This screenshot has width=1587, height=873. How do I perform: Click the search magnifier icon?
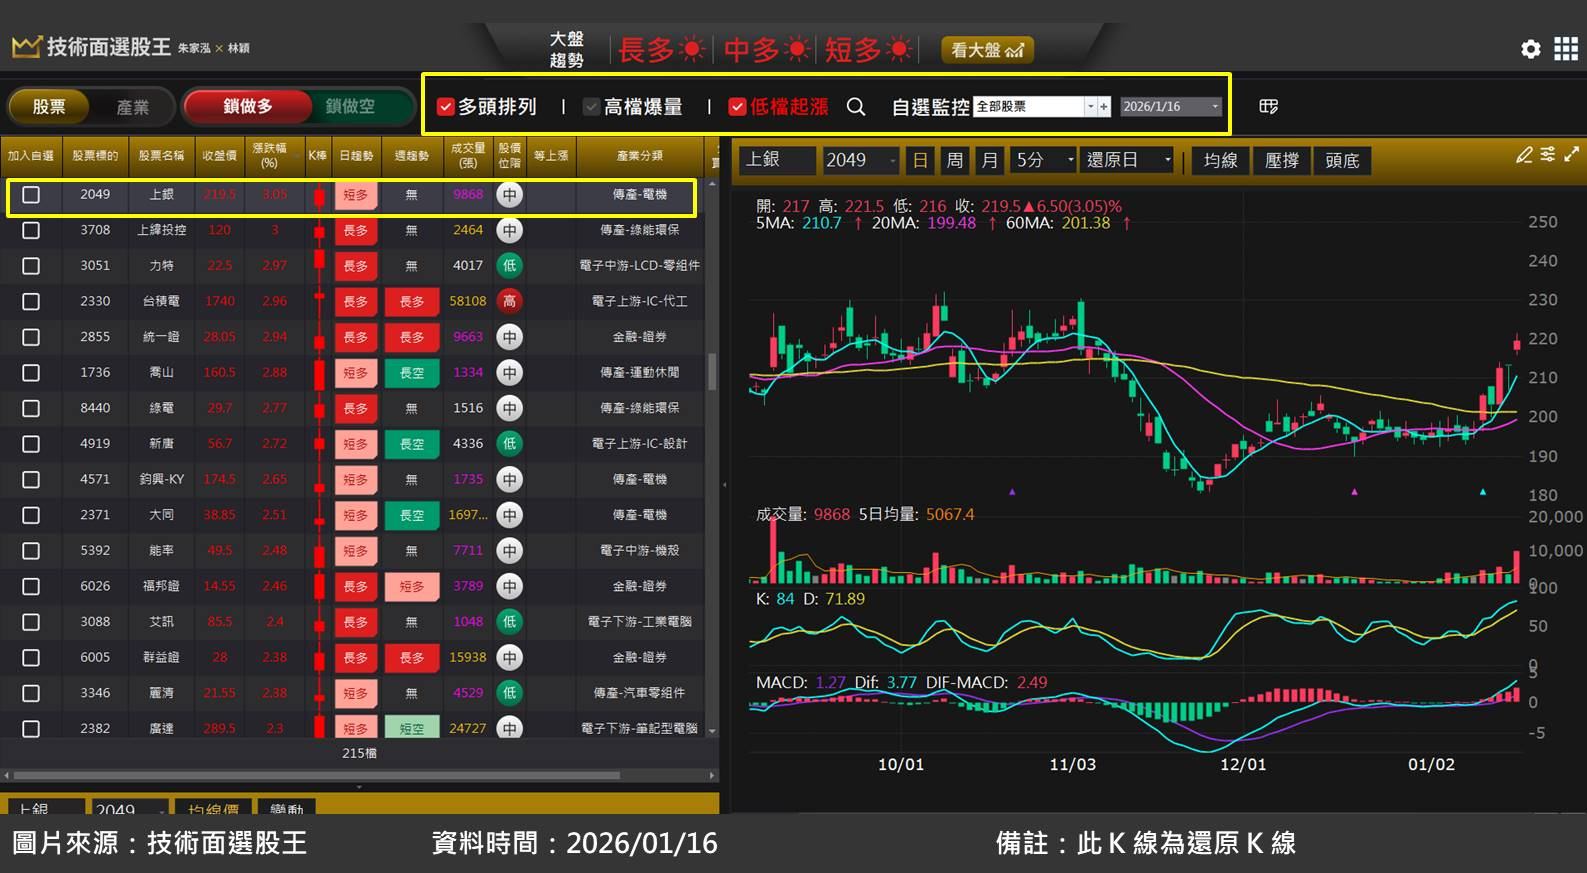pyautogui.click(x=856, y=107)
